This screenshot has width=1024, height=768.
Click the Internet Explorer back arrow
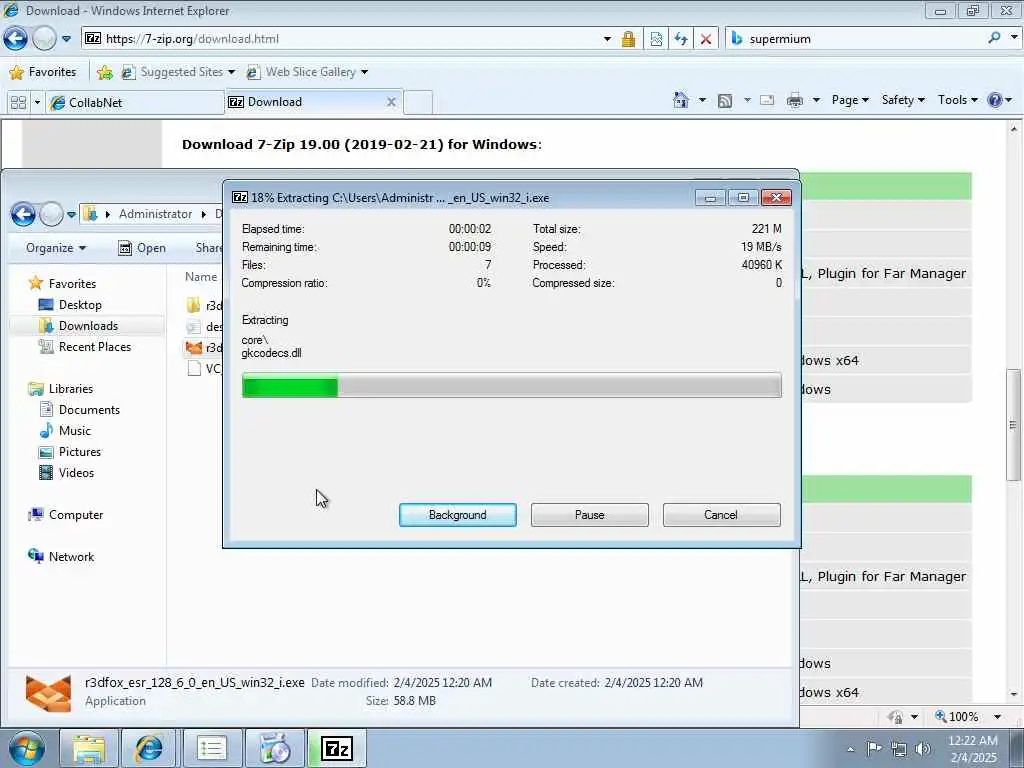pos(16,39)
